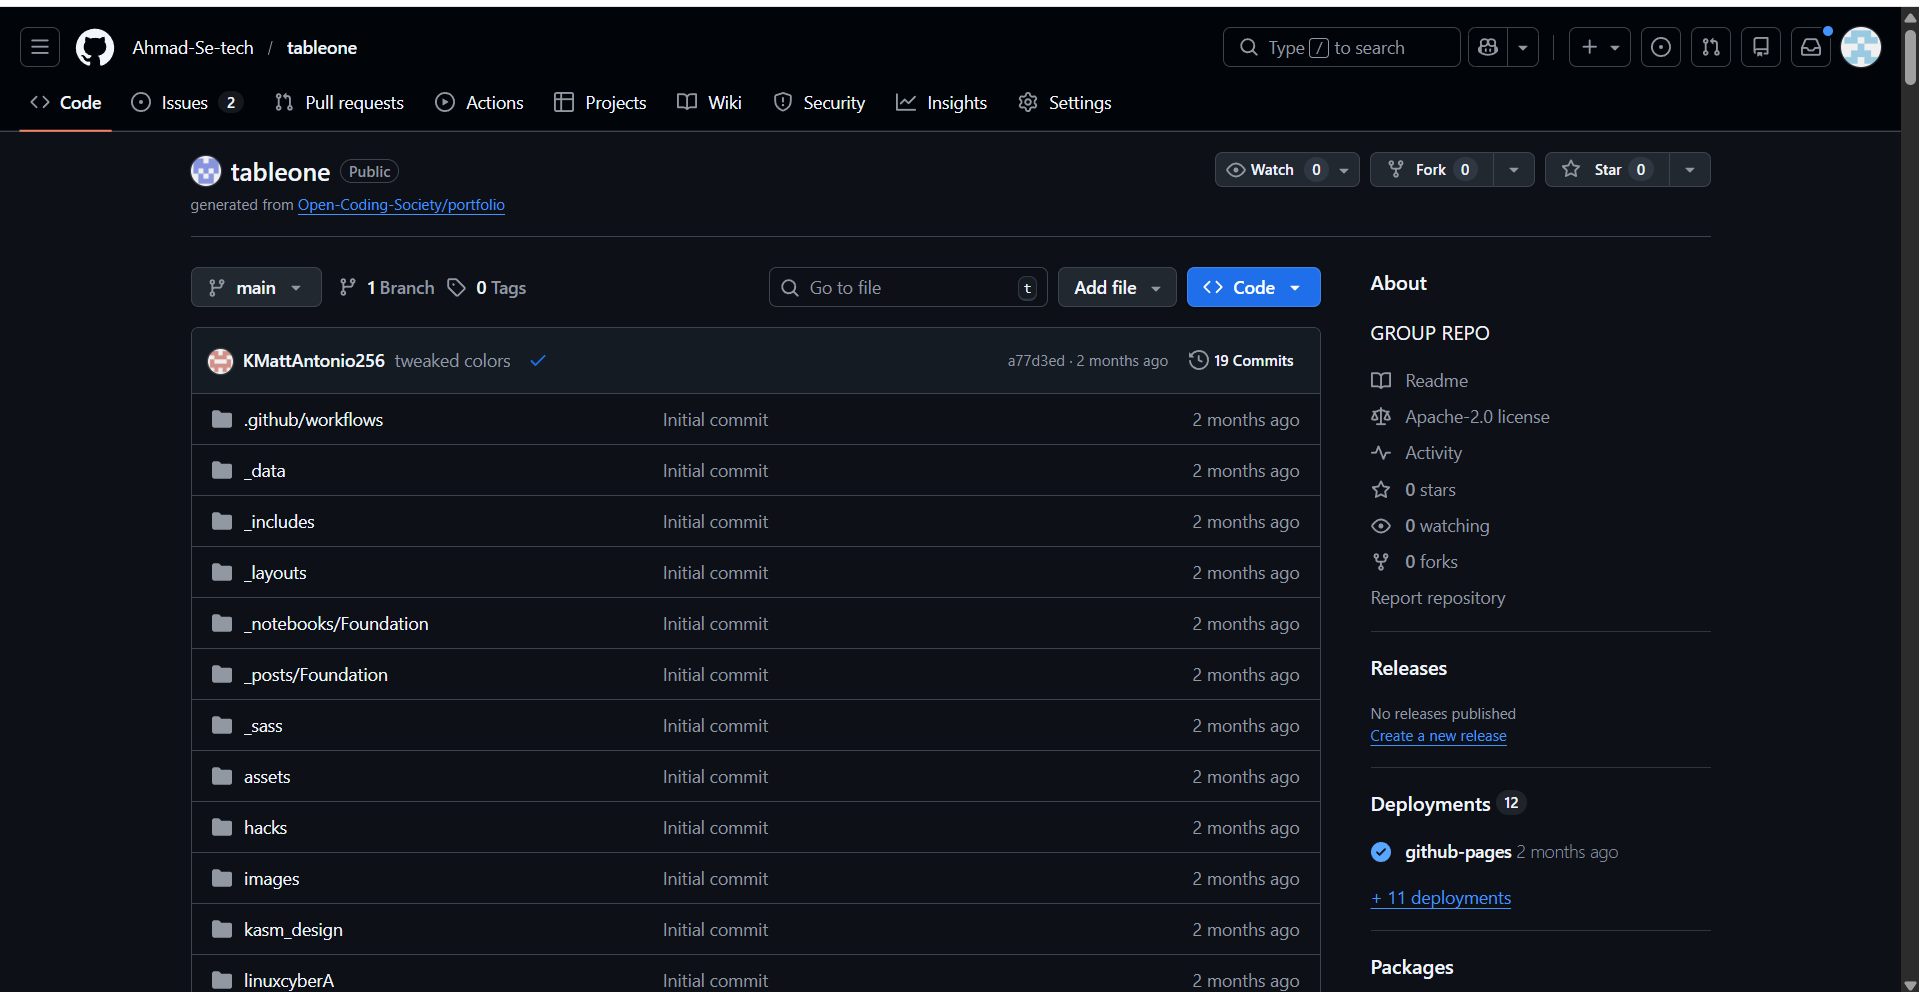
Task: Open the Projects tab
Action: tap(600, 103)
